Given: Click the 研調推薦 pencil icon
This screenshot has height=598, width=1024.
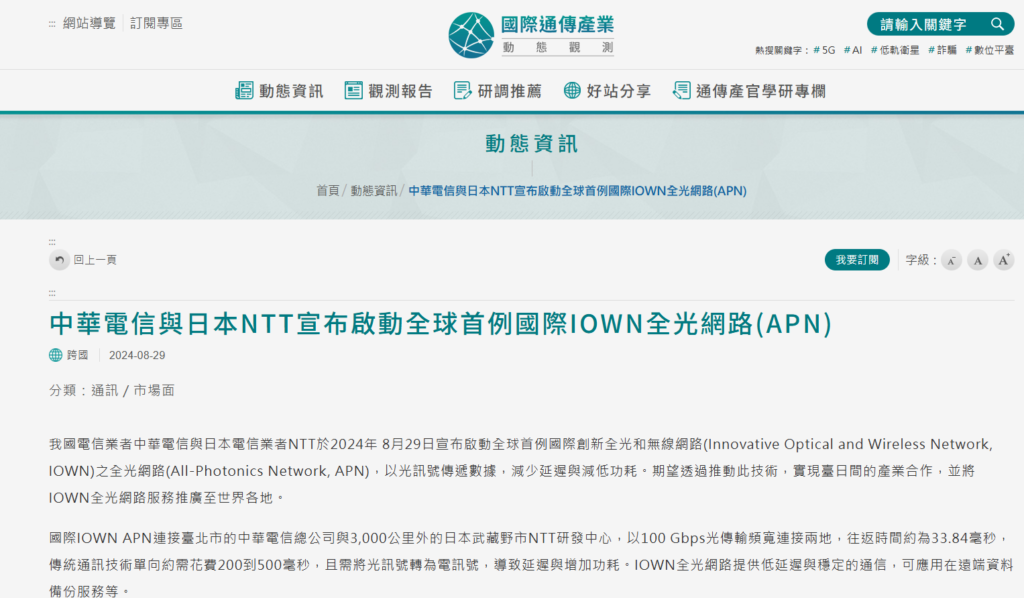Looking at the screenshot, I should point(462,90).
